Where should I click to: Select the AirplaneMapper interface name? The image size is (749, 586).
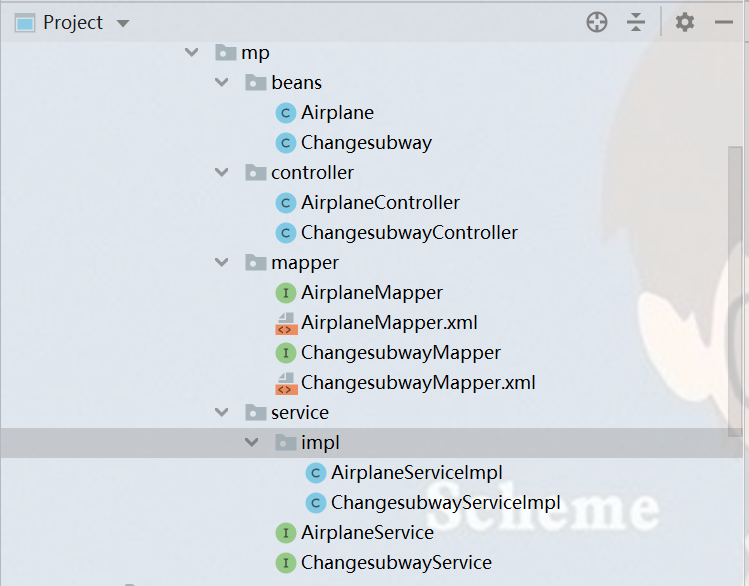click(372, 293)
